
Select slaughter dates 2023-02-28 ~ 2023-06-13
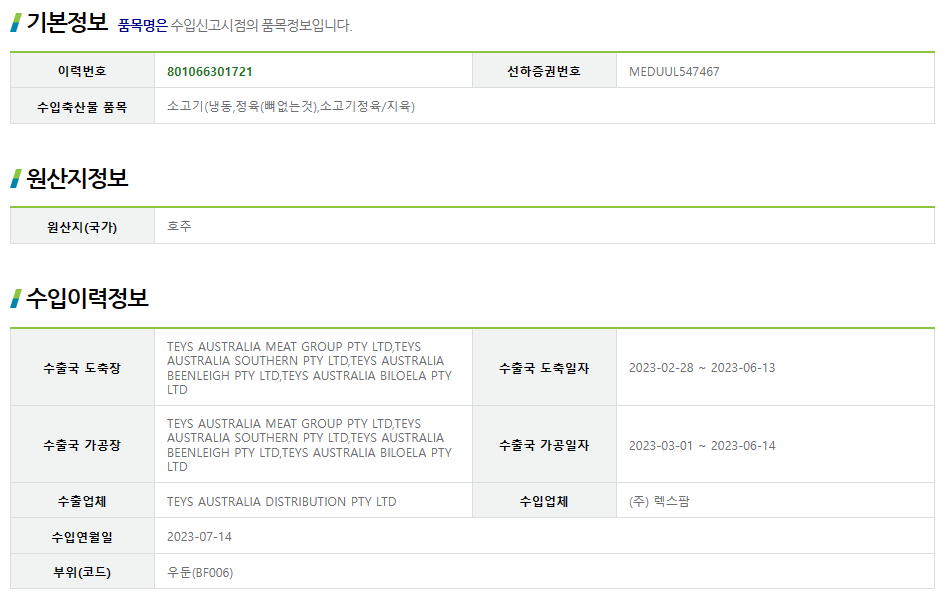pyautogui.click(x=702, y=368)
